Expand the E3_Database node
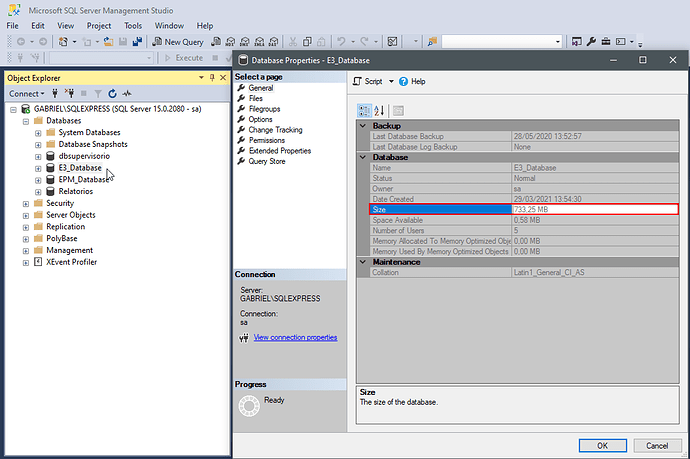The height and width of the screenshot is (459, 690). coord(38,169)
